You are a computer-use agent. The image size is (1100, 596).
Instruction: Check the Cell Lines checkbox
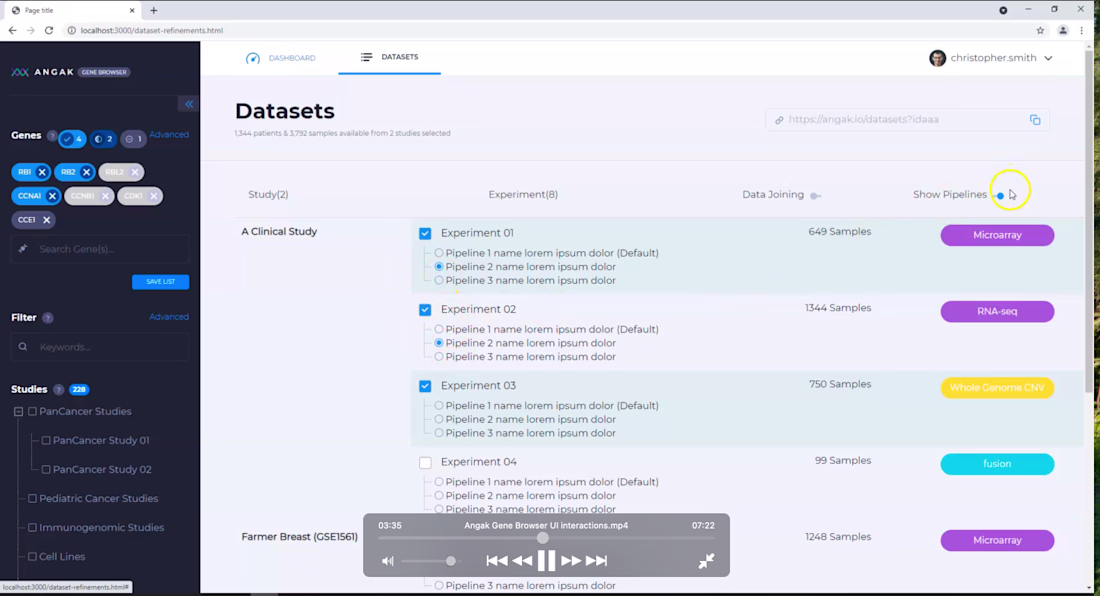(32, 557)
